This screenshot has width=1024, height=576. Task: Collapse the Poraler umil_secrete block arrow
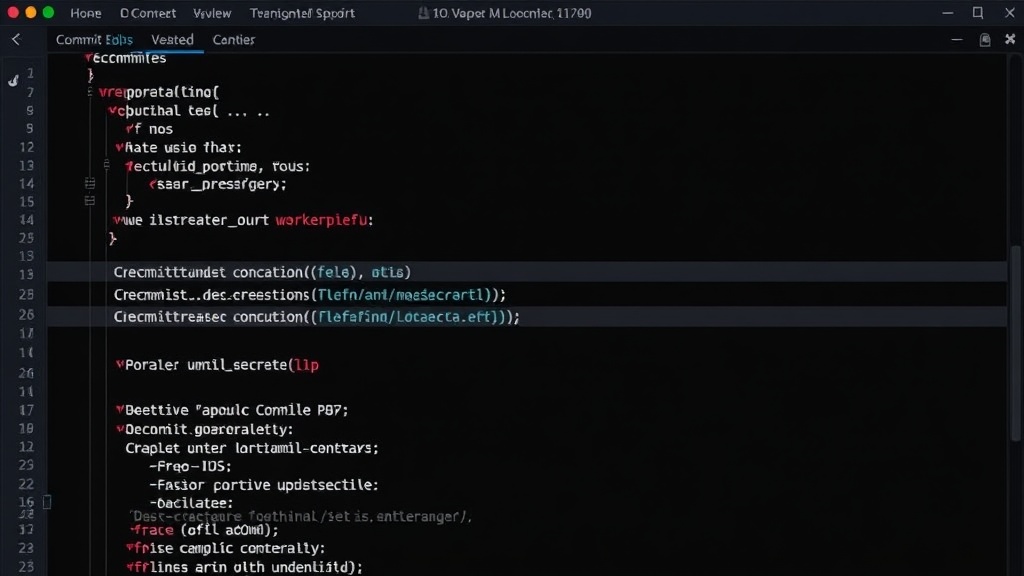(120, 364)
